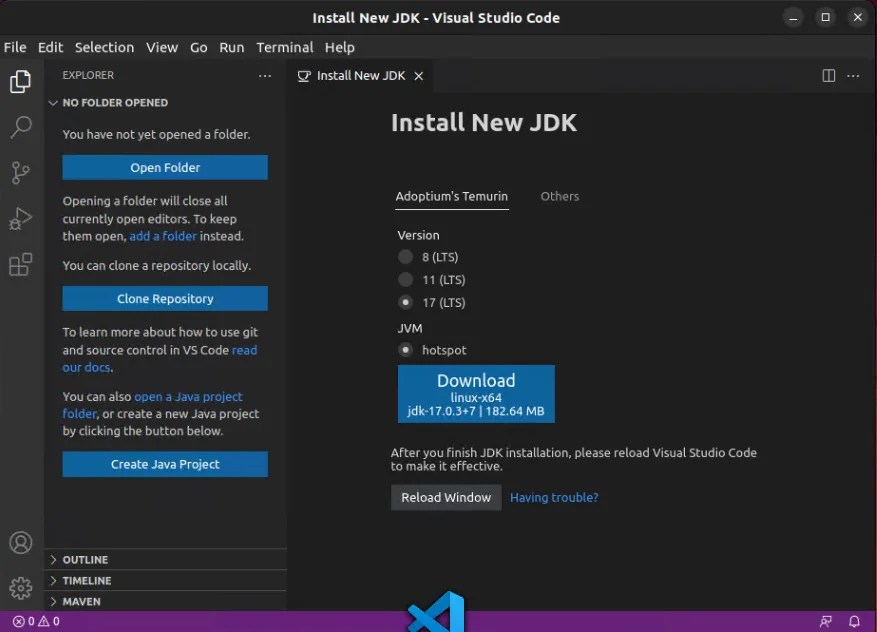The image size is (877, 632).
Task: Open the Having trouble? link
Action: 553,497
